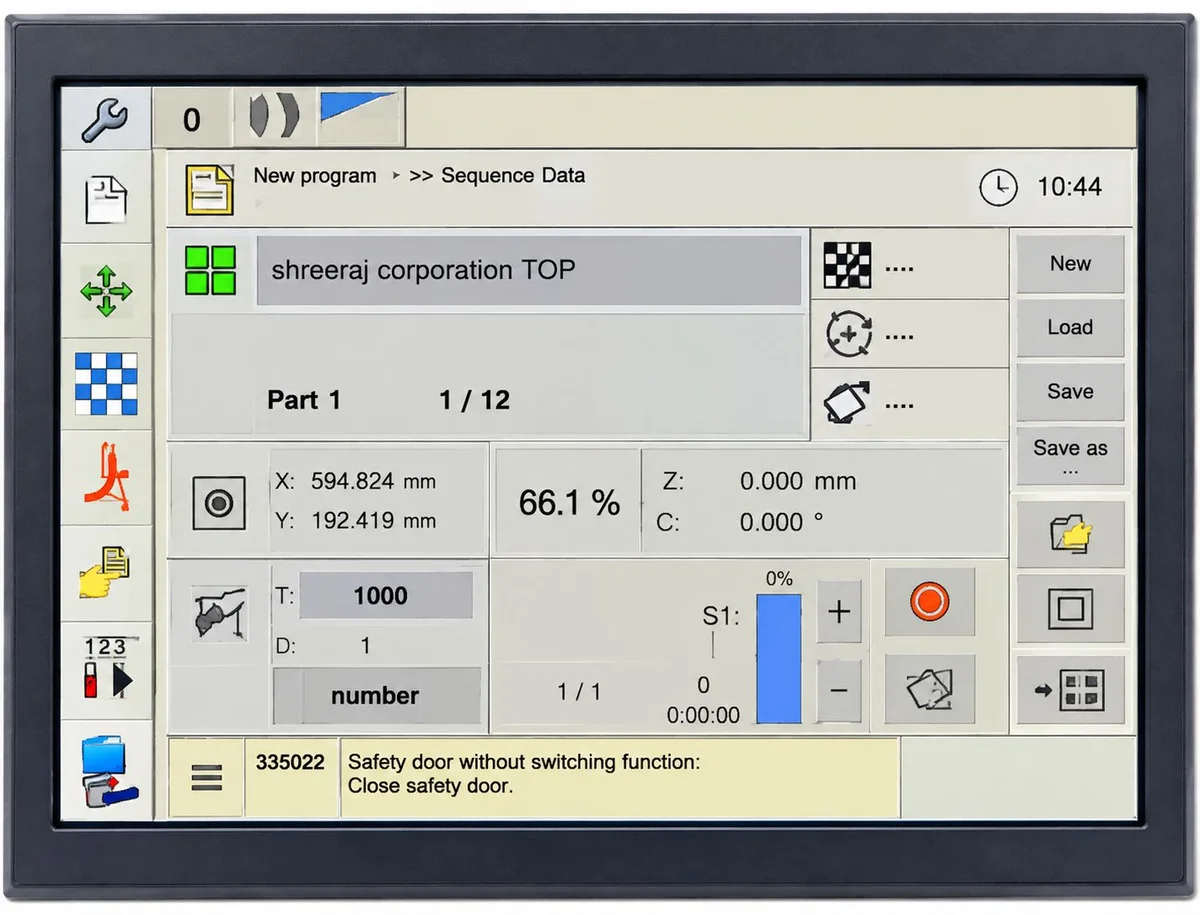The width and height of the screenshot is (1200, 915).
Task: Open the wrench maintenance icon
Action: [x=105, y=119]
